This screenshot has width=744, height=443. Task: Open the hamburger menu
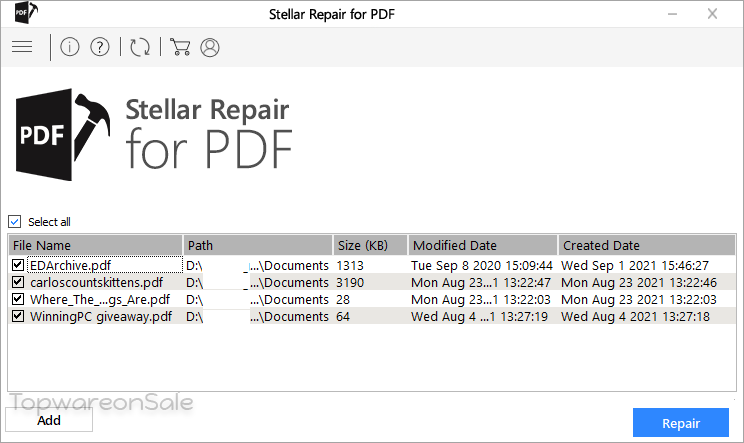22,46
